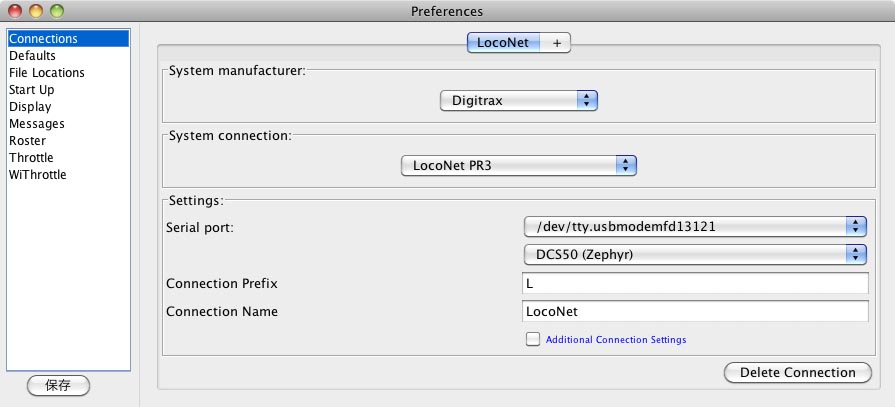Click into the Connection Prefix field
The image size is (895, 407).
[695, 283]
